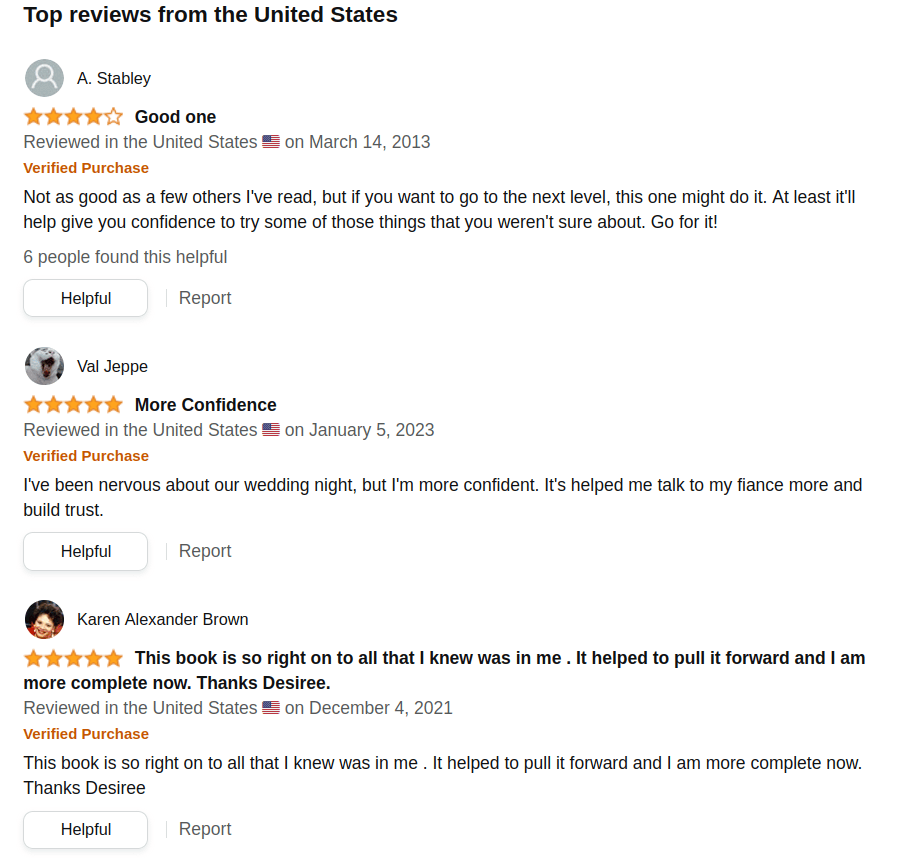913x858 pixels.
Task: Mark Val Jeppe's review as Helpful
Action: pyautogui.click(x=85, y=551)
